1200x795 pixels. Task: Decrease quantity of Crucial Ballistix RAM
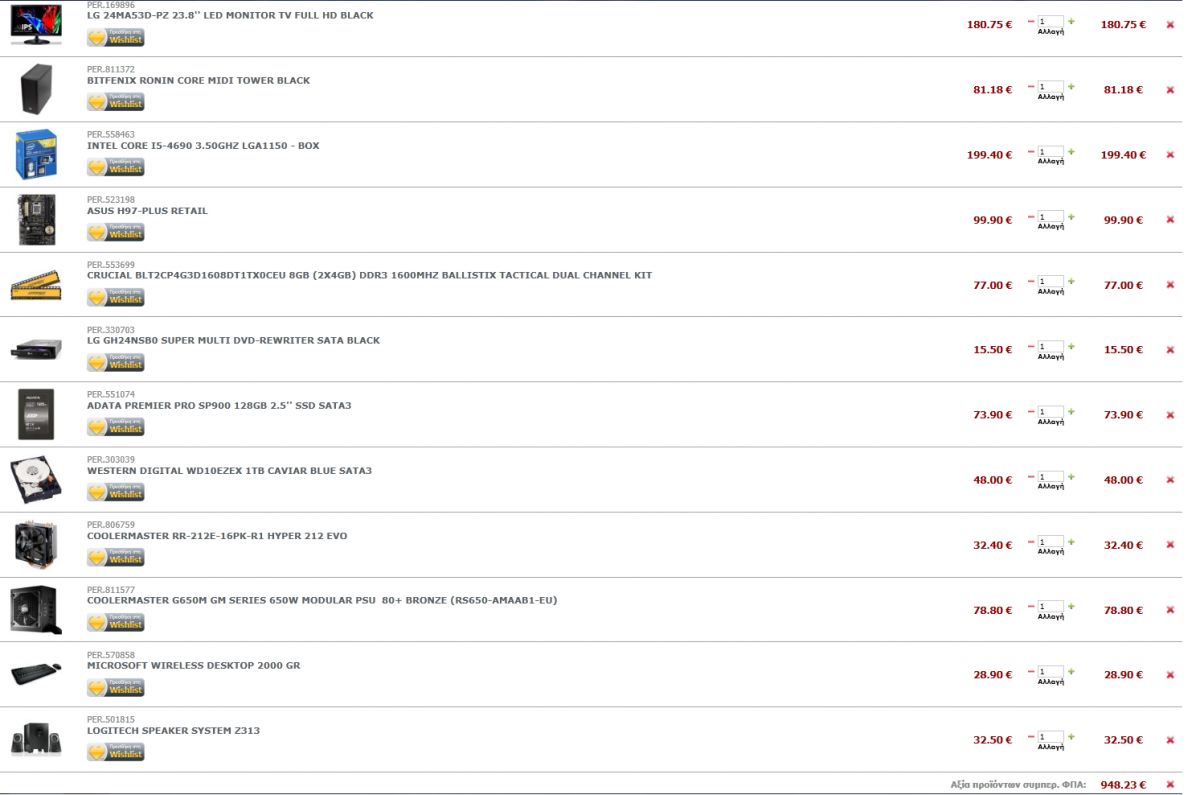point(1031,281)
